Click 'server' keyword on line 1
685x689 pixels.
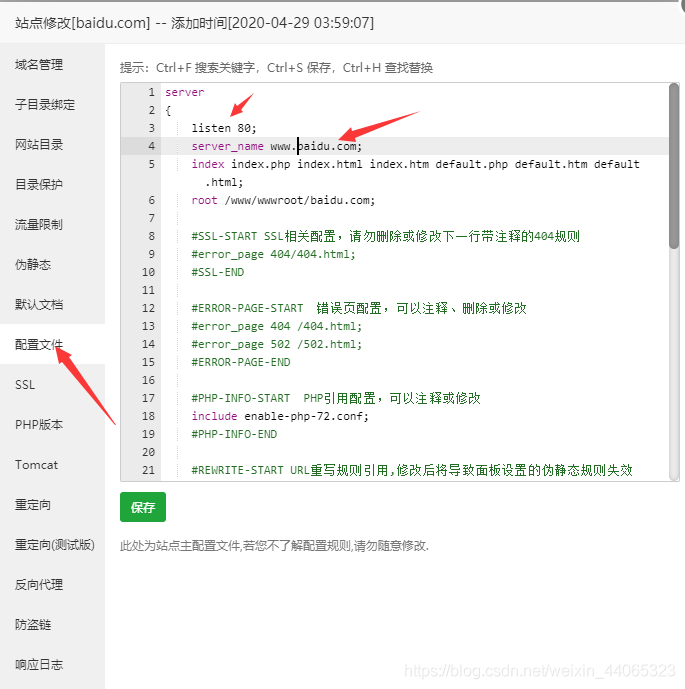(185, 92)
